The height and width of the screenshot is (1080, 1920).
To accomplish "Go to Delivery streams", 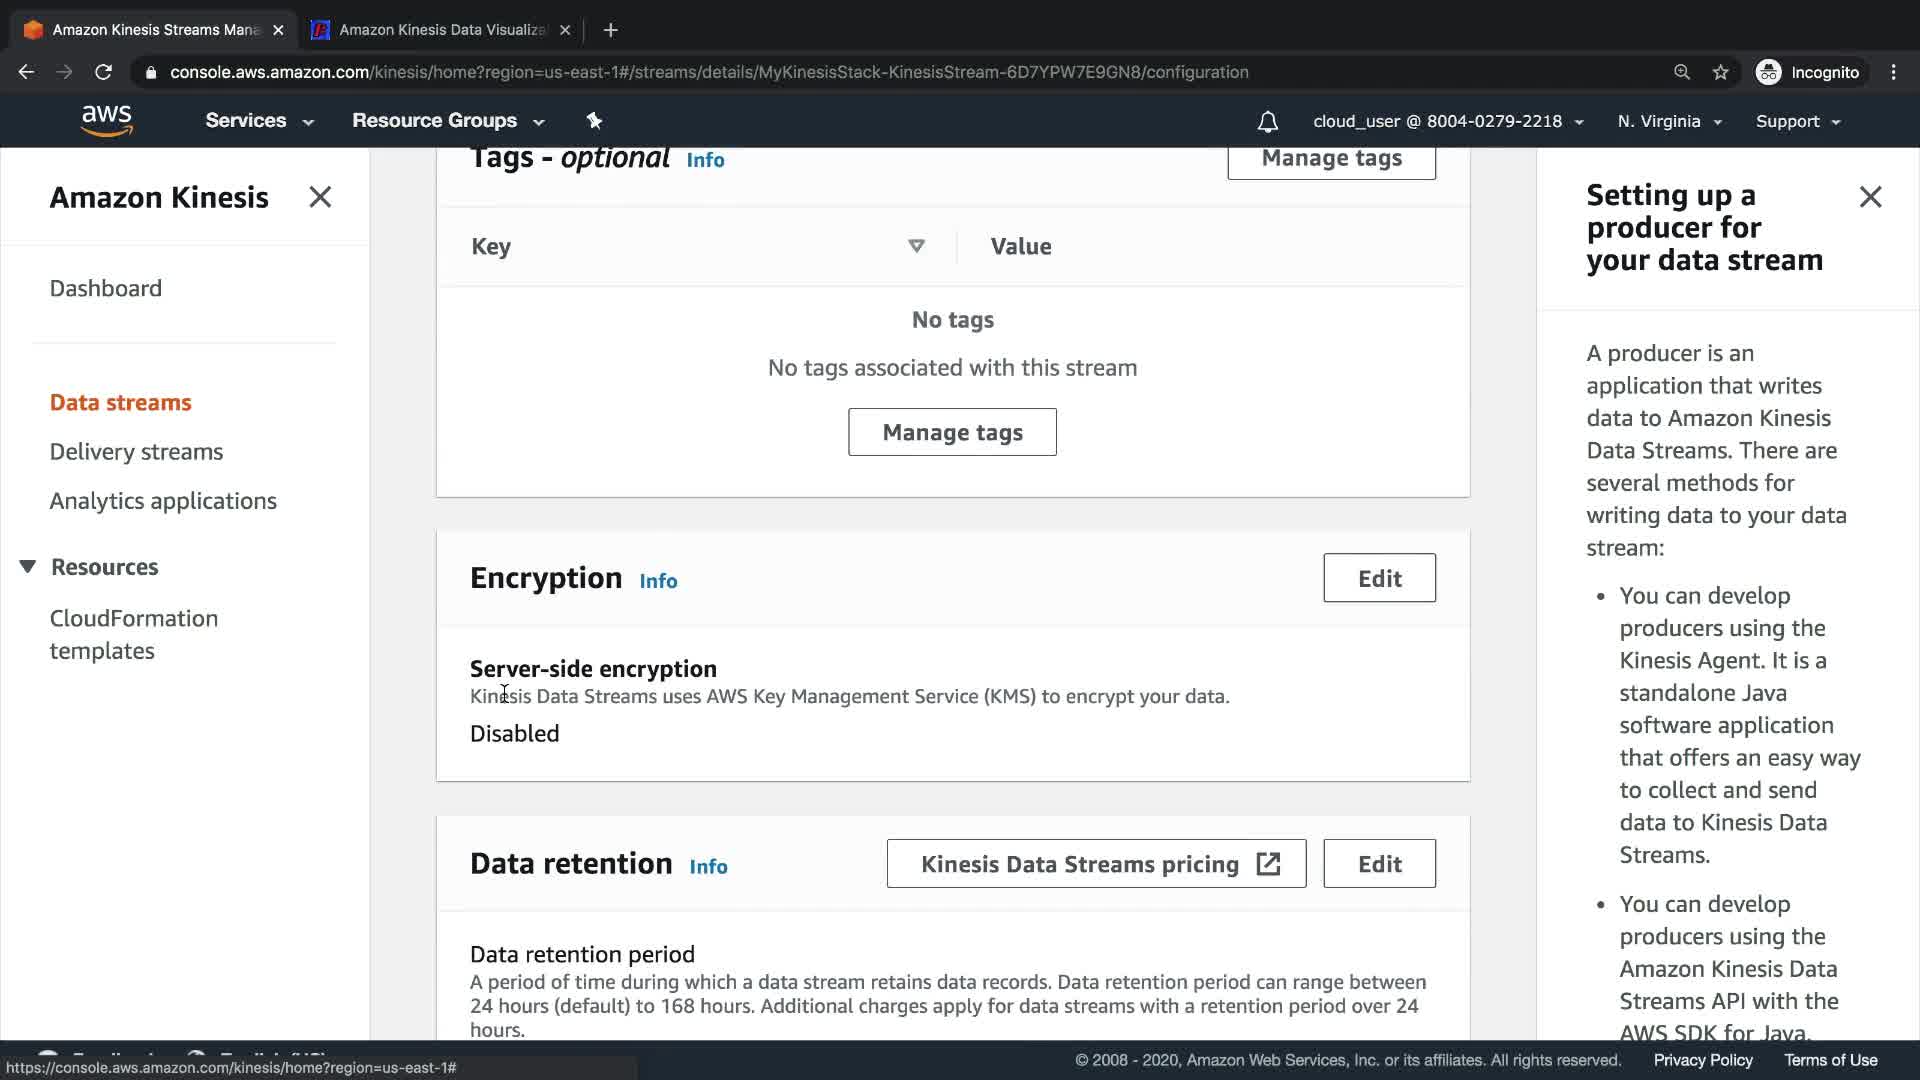I will (136, 452).
